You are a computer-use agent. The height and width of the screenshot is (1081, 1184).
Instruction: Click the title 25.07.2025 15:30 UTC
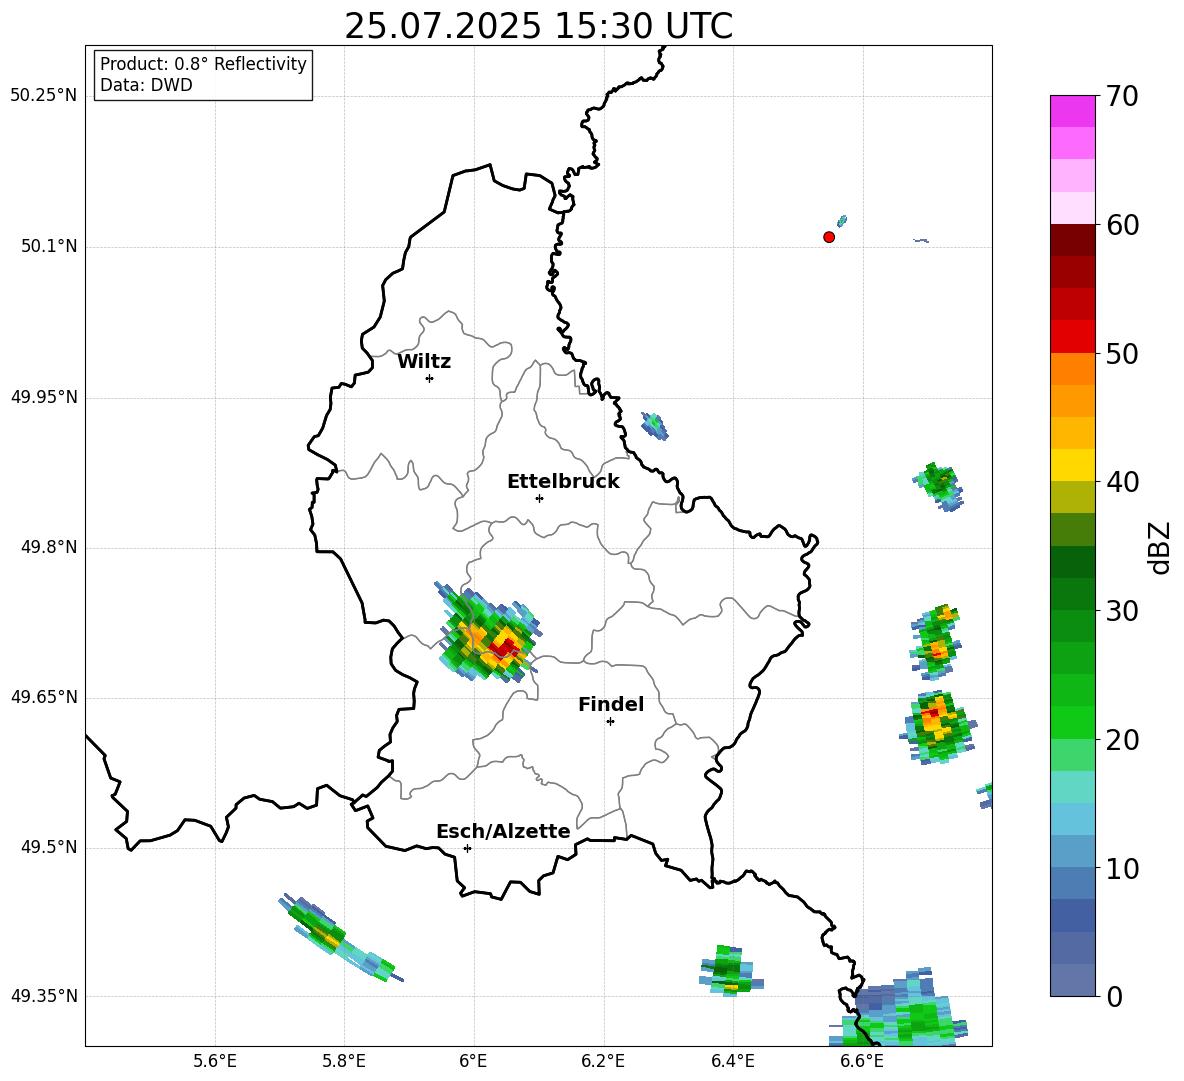(x=538, y=26)
